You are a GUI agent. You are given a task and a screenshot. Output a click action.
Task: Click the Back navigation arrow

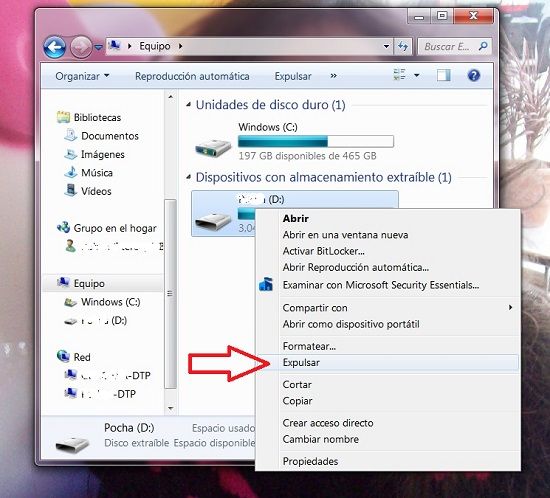(54, 47)
